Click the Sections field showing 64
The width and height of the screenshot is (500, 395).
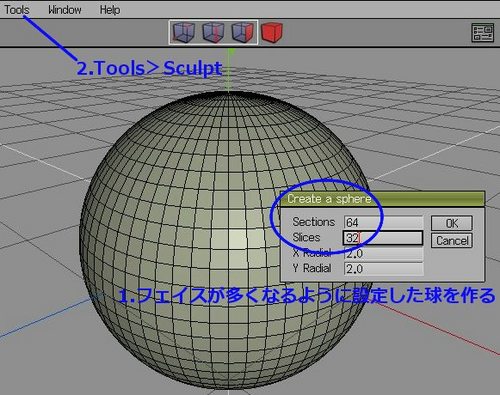point(383,222)
